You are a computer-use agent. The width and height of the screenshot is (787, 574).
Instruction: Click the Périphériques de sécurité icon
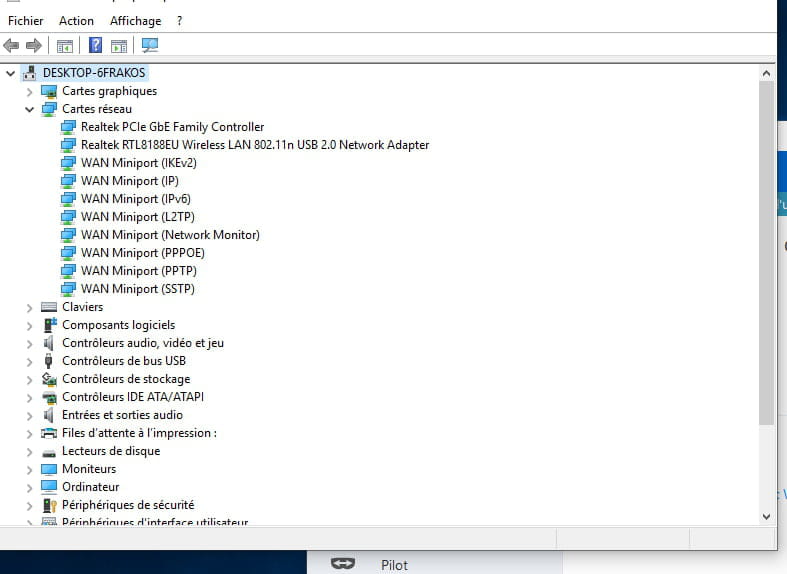click(x=49, y=505)
